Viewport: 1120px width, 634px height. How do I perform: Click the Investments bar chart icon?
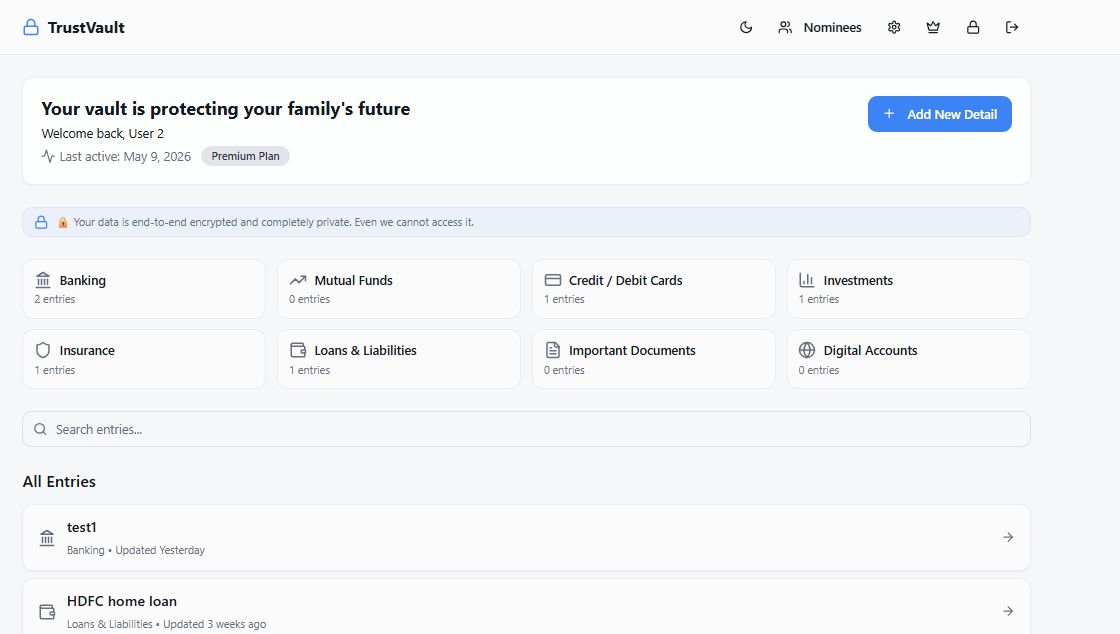(806, 280)
